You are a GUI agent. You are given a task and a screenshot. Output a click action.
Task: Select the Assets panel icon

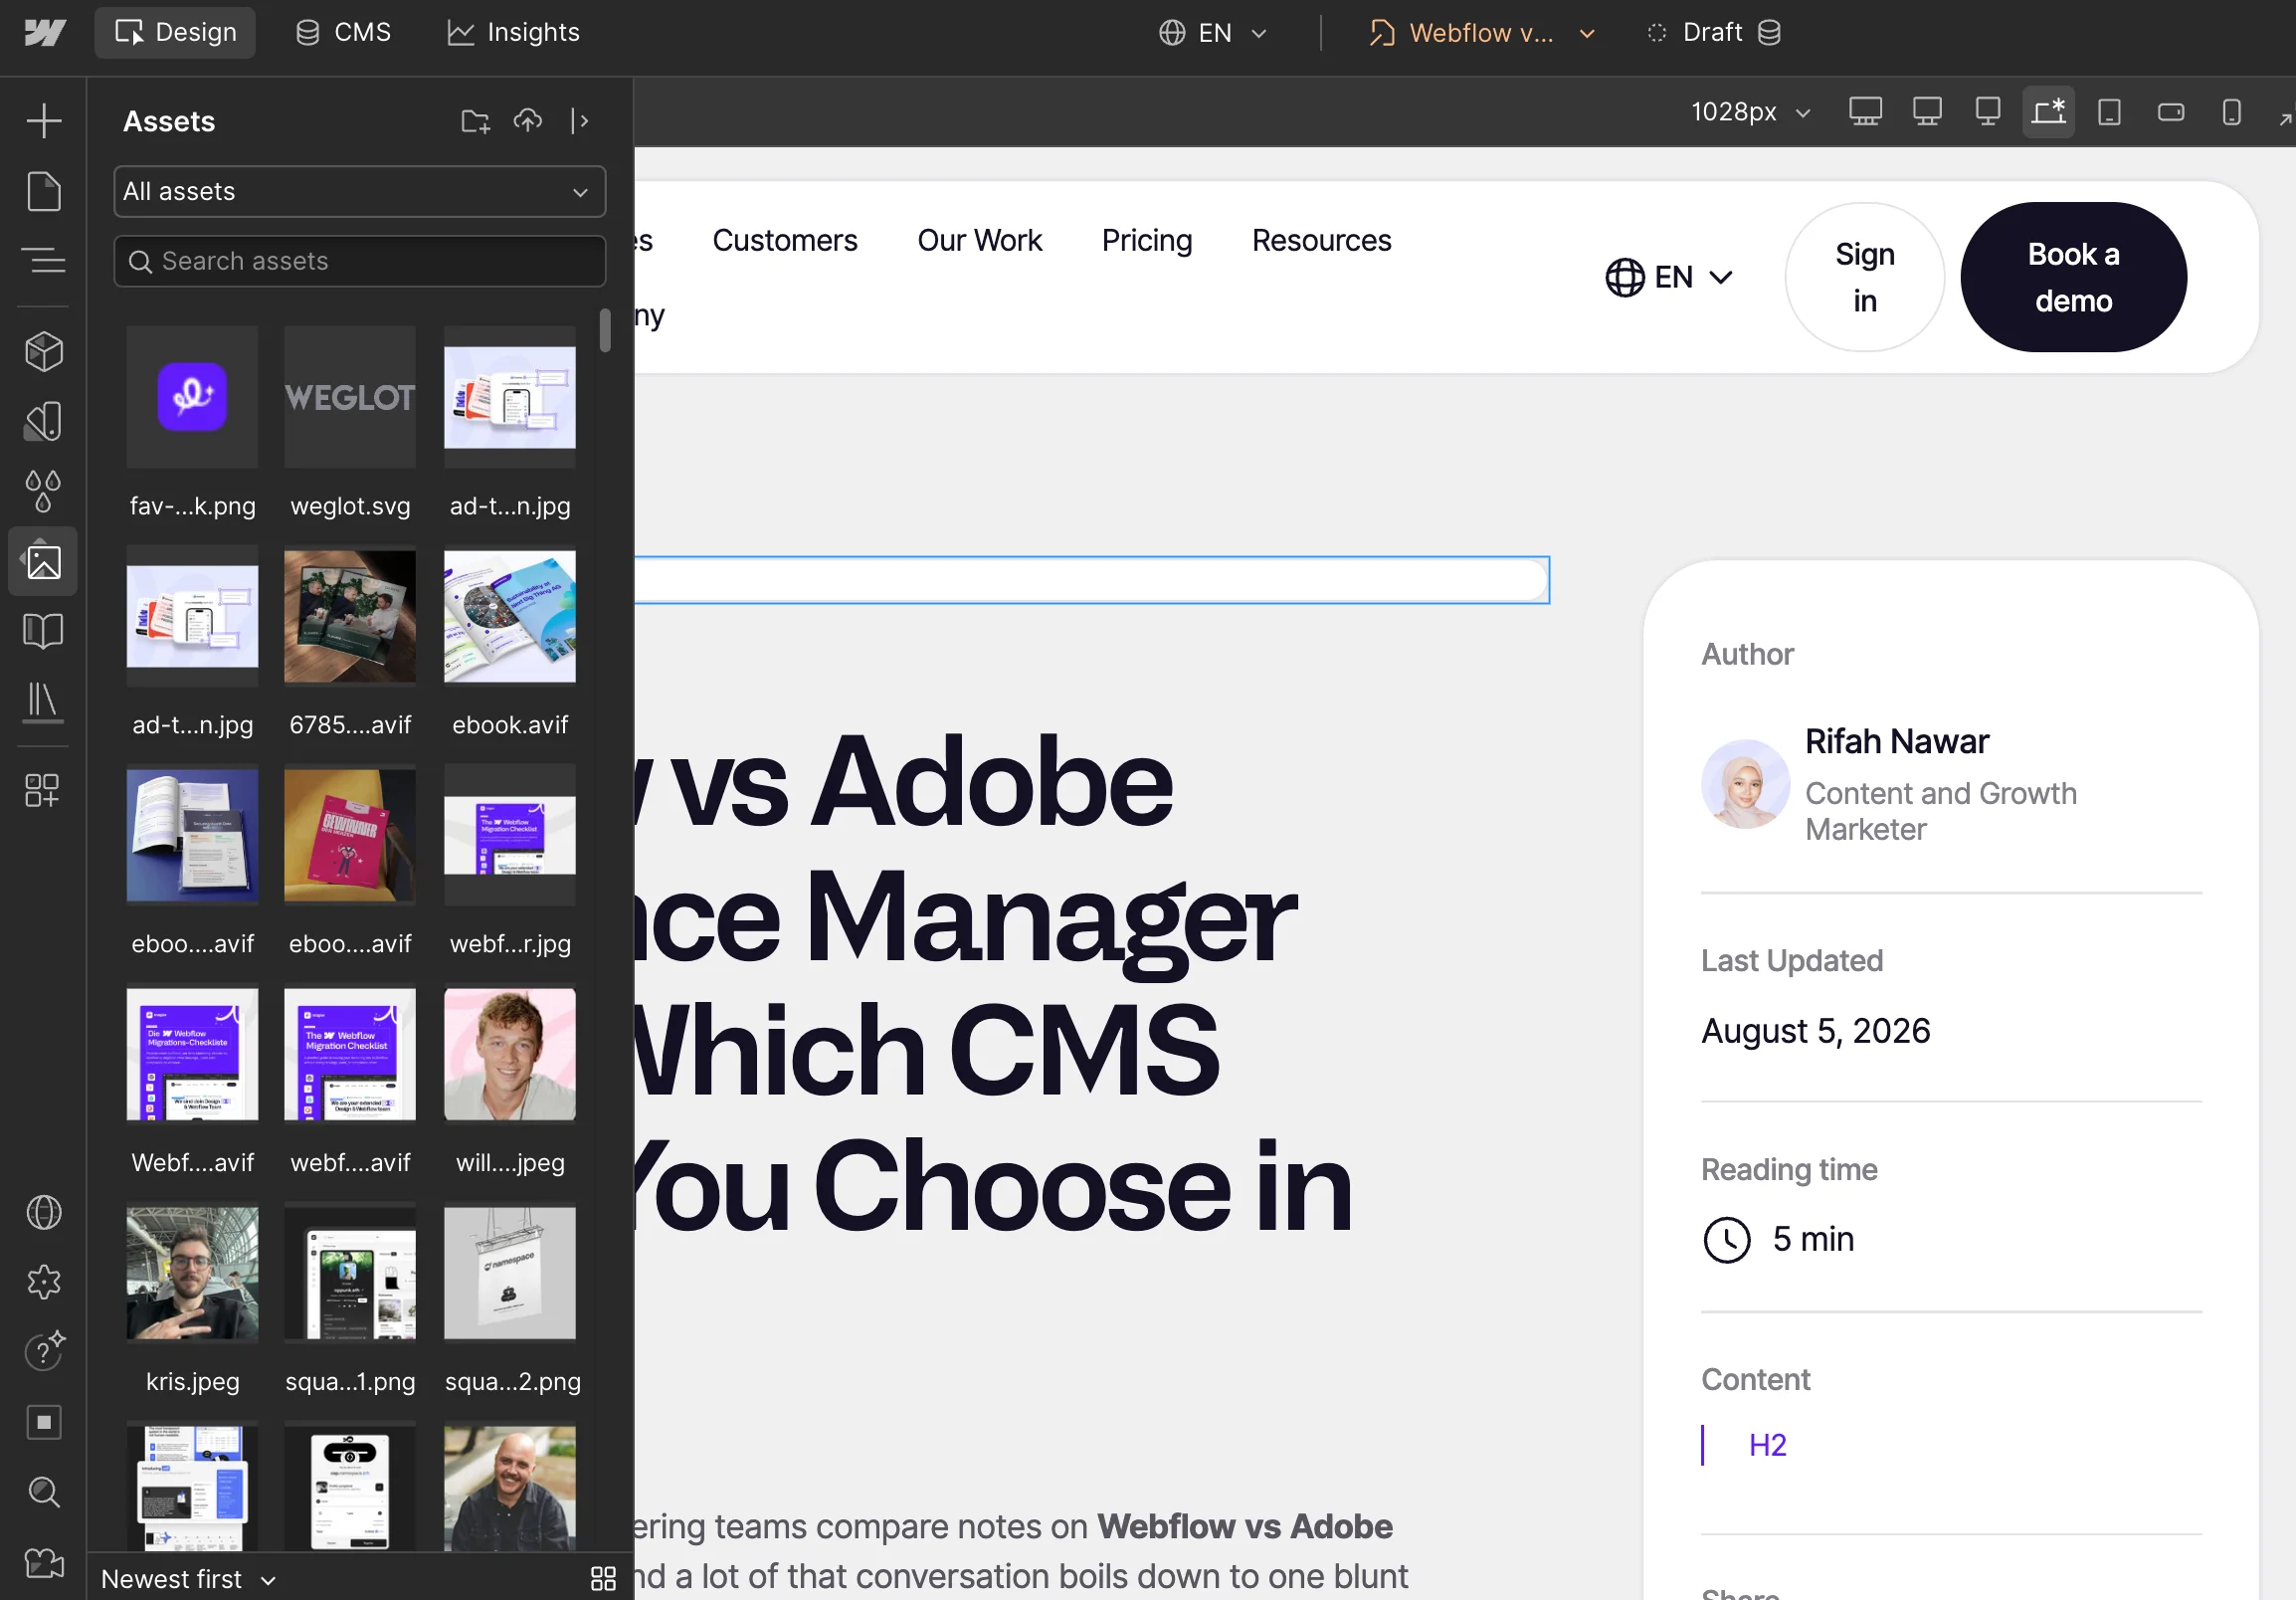[x=44, y=562]
